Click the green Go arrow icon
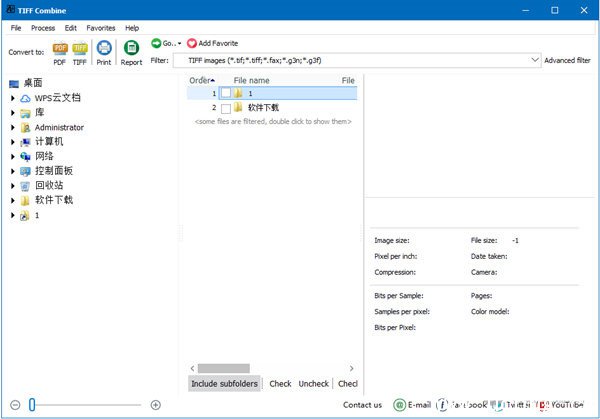 tap(157, 43)
